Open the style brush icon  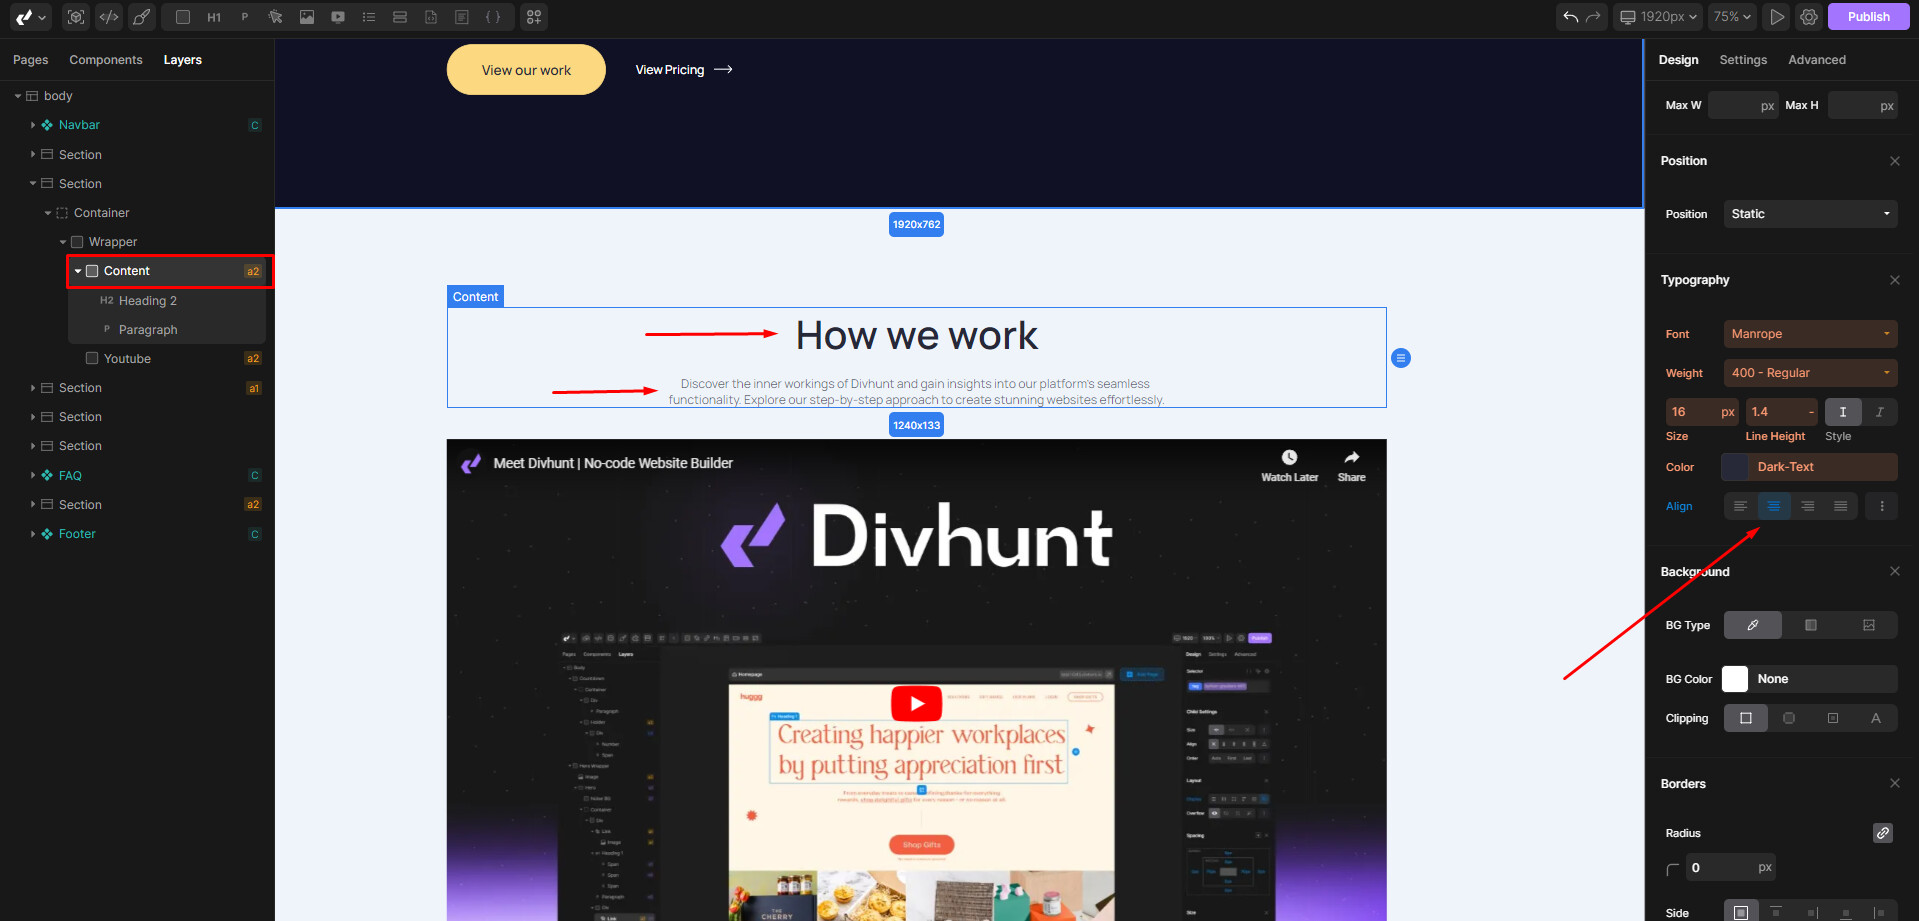(x=142, y=17)
